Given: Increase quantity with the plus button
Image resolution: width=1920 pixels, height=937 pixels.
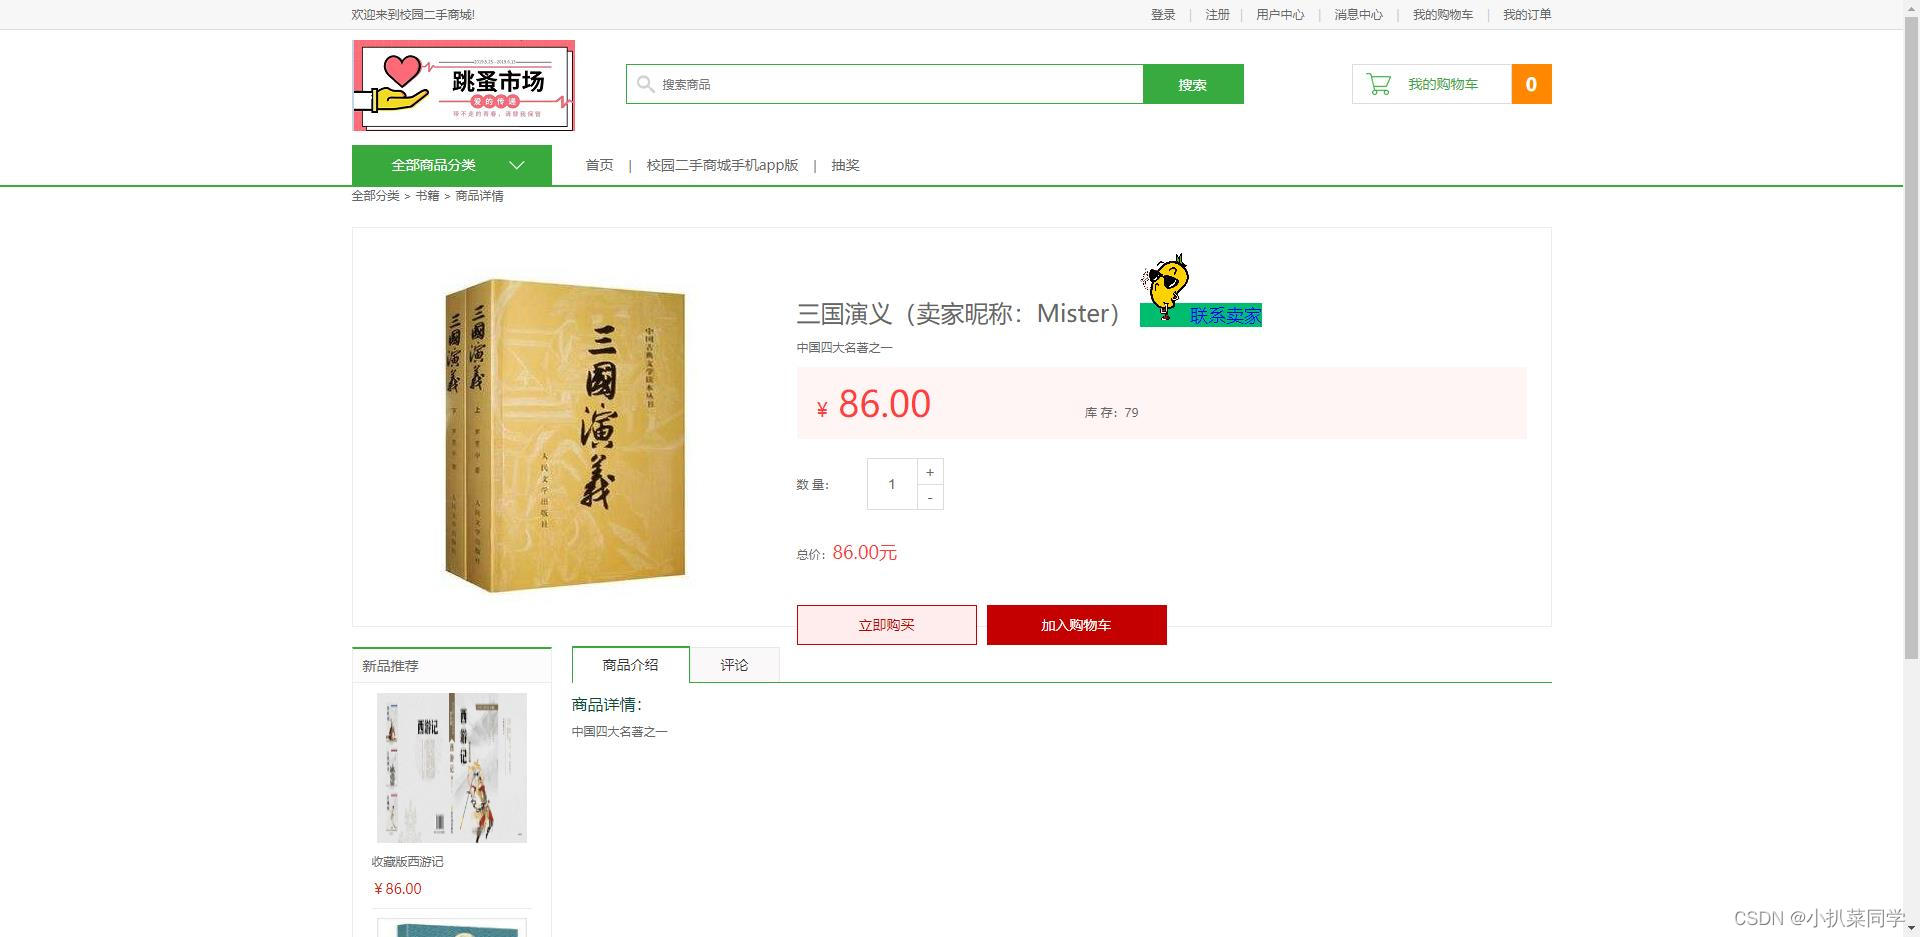Looking at the screenshot, I should [x=930, y=472].
